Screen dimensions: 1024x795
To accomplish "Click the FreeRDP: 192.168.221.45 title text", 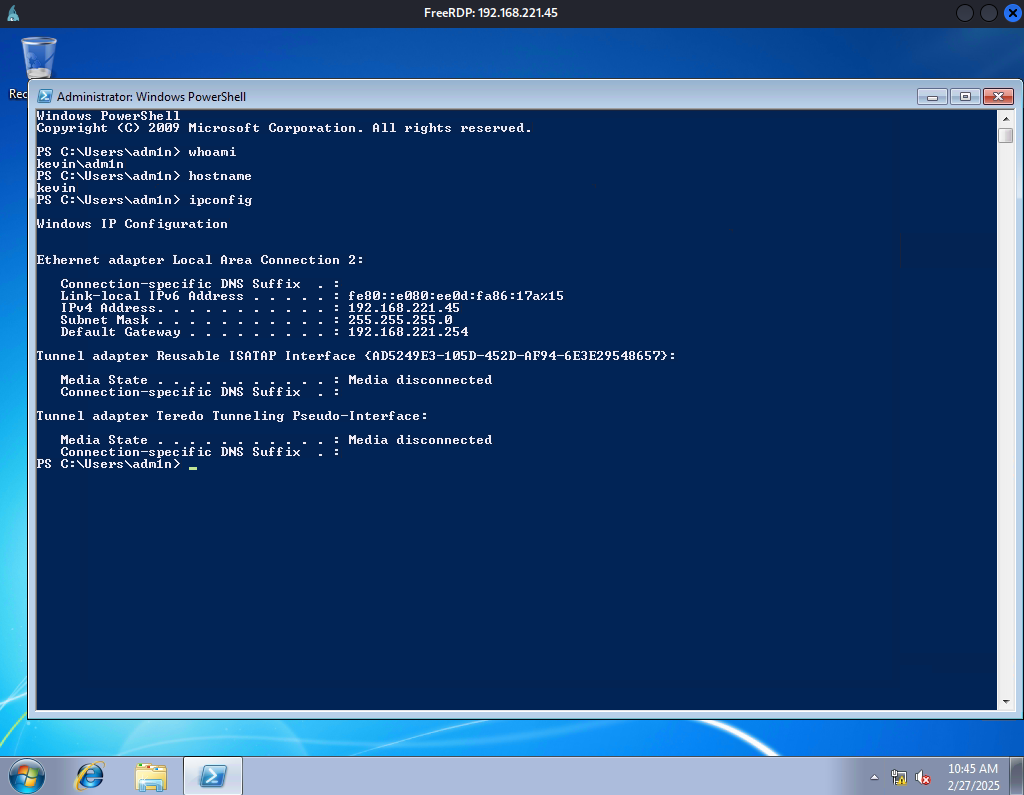I will 490,13.
